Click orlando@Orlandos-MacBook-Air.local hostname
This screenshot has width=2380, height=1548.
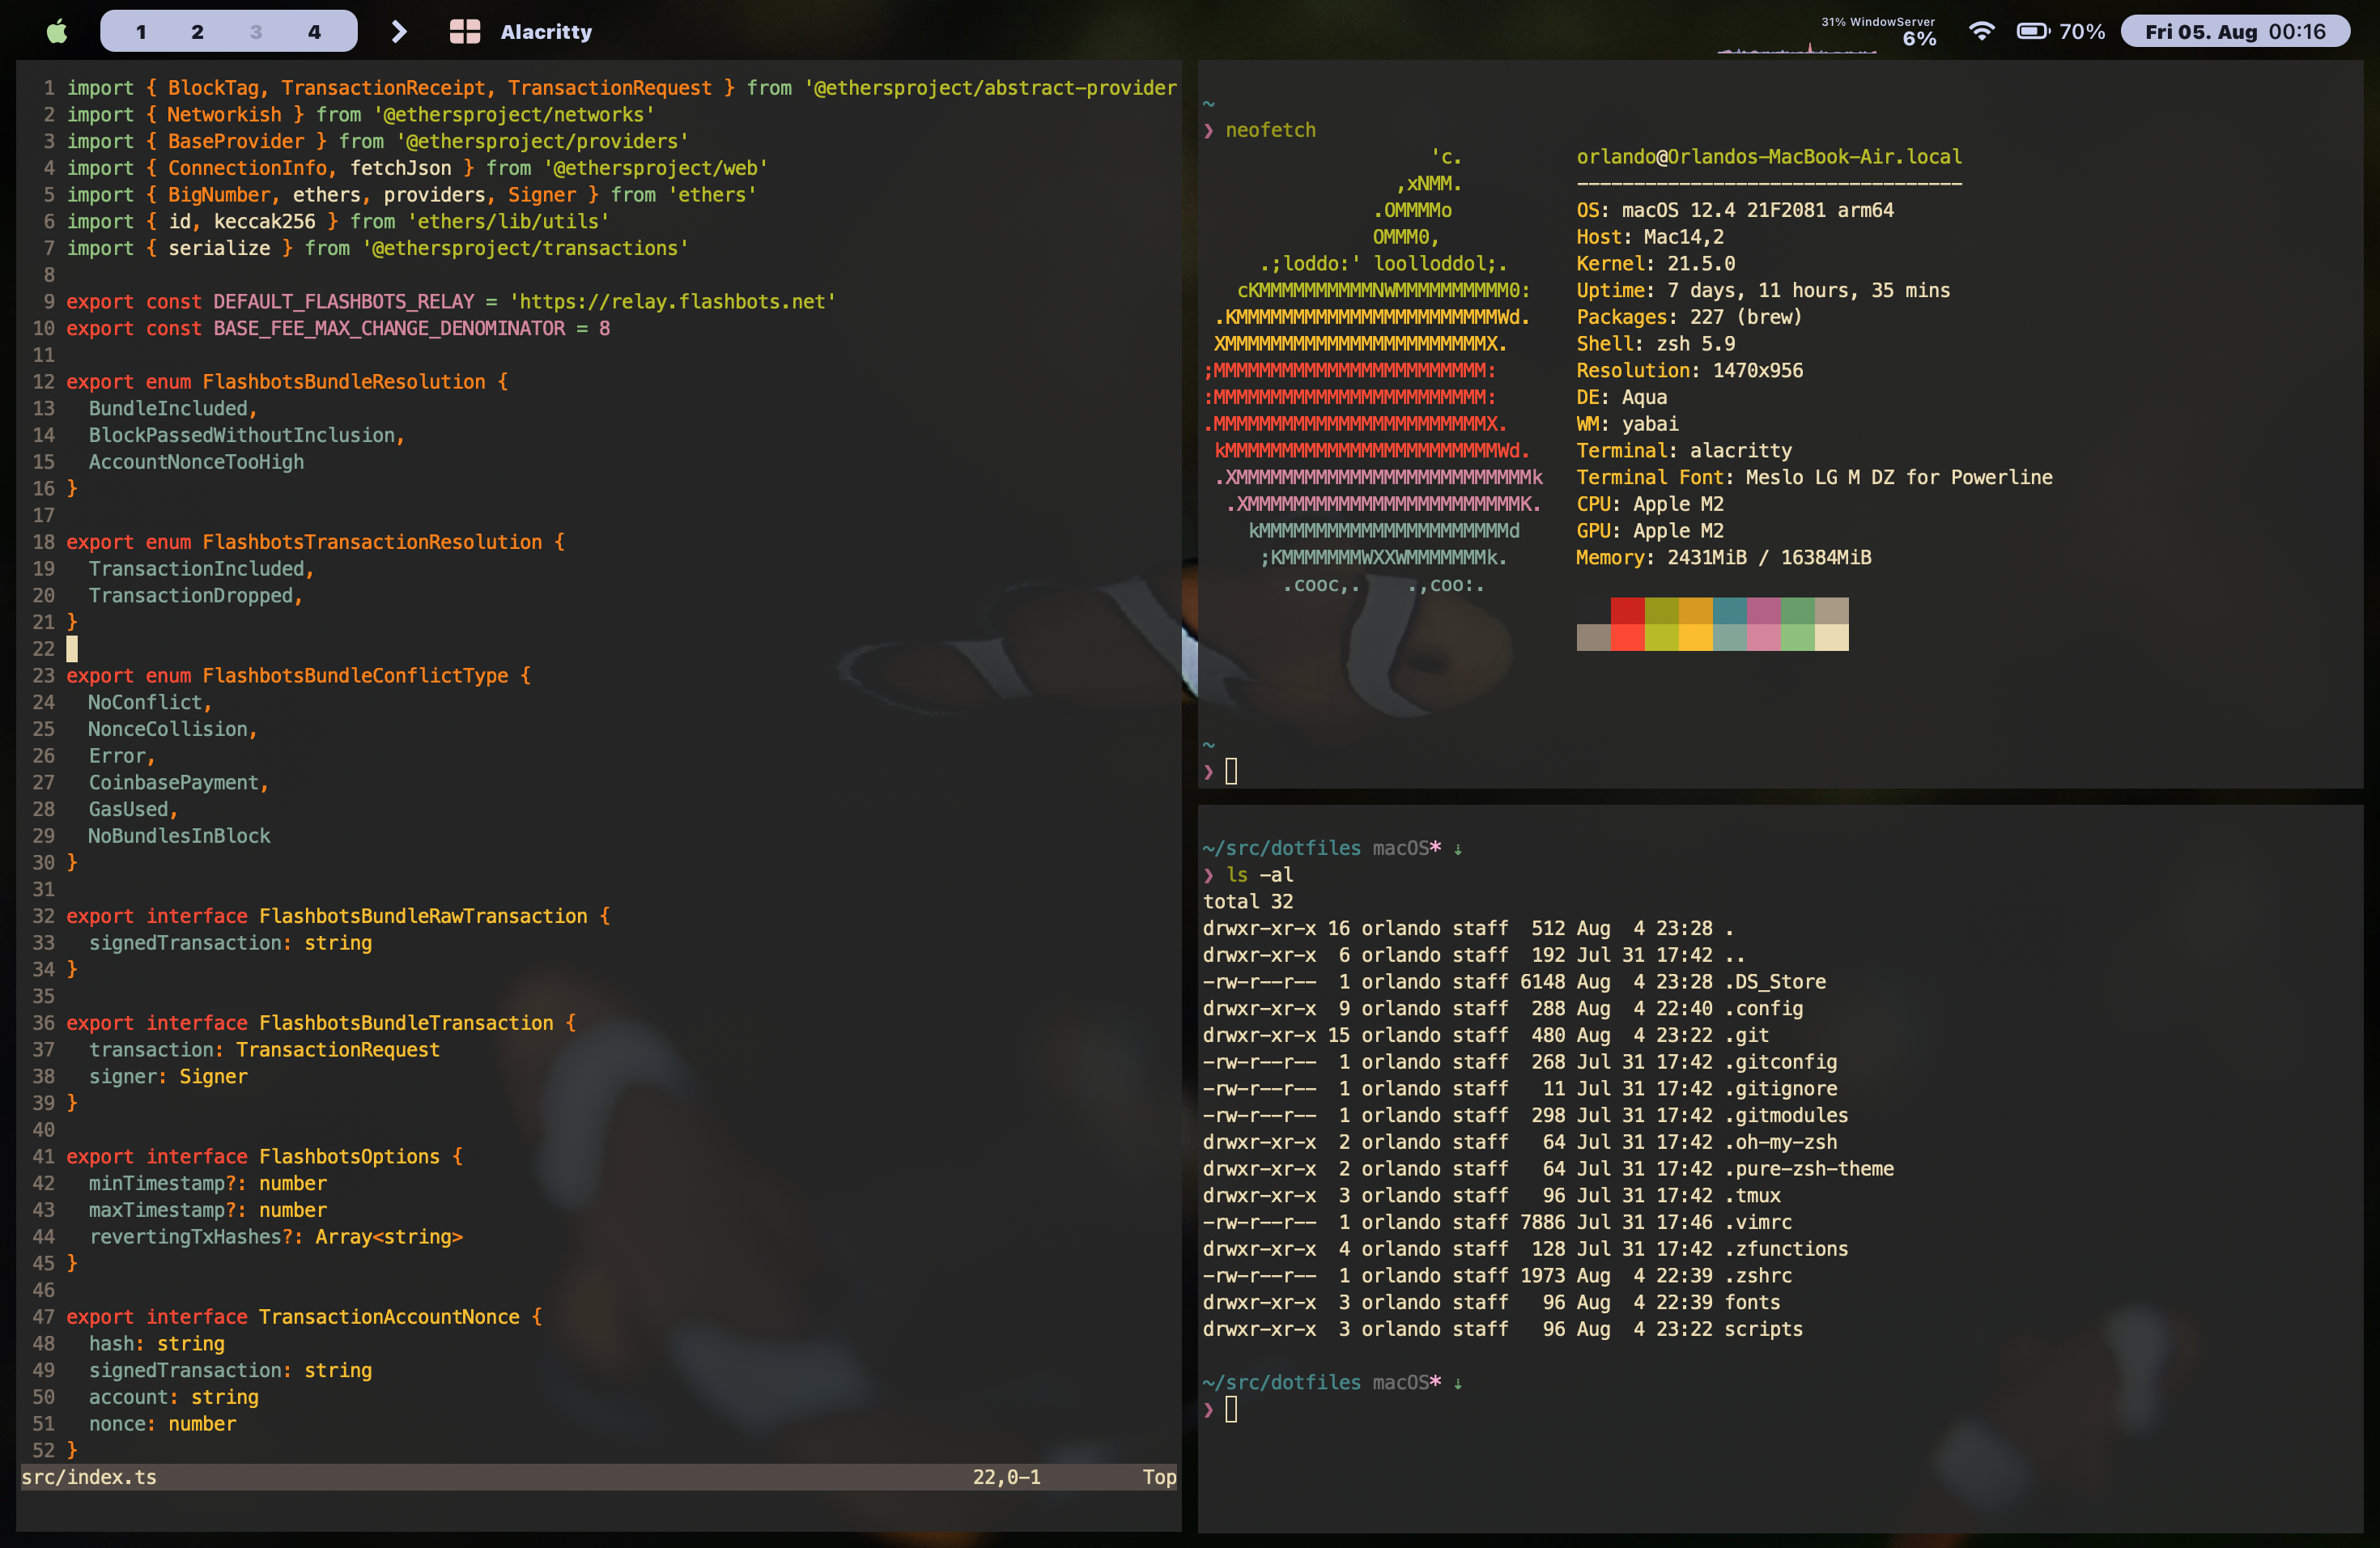coord(1769,157)
